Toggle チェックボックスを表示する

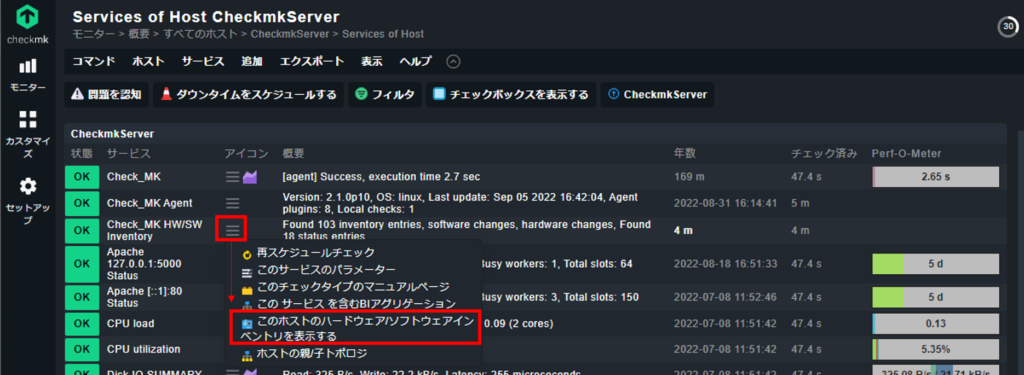511,95
